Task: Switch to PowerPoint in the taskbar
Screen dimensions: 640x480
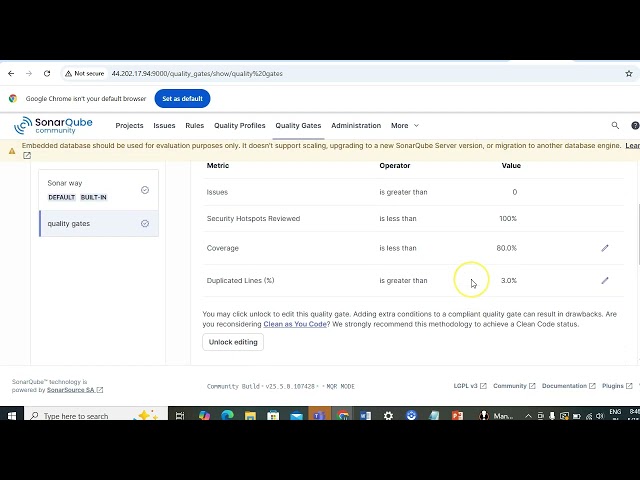Action: tap(458, 416)
